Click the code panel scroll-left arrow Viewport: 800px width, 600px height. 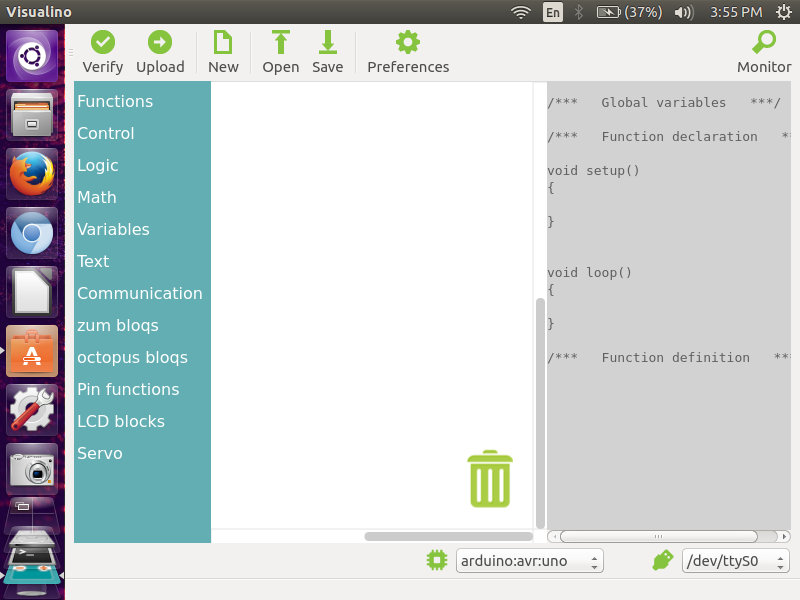pyautogui.click(x=554, y=536)
